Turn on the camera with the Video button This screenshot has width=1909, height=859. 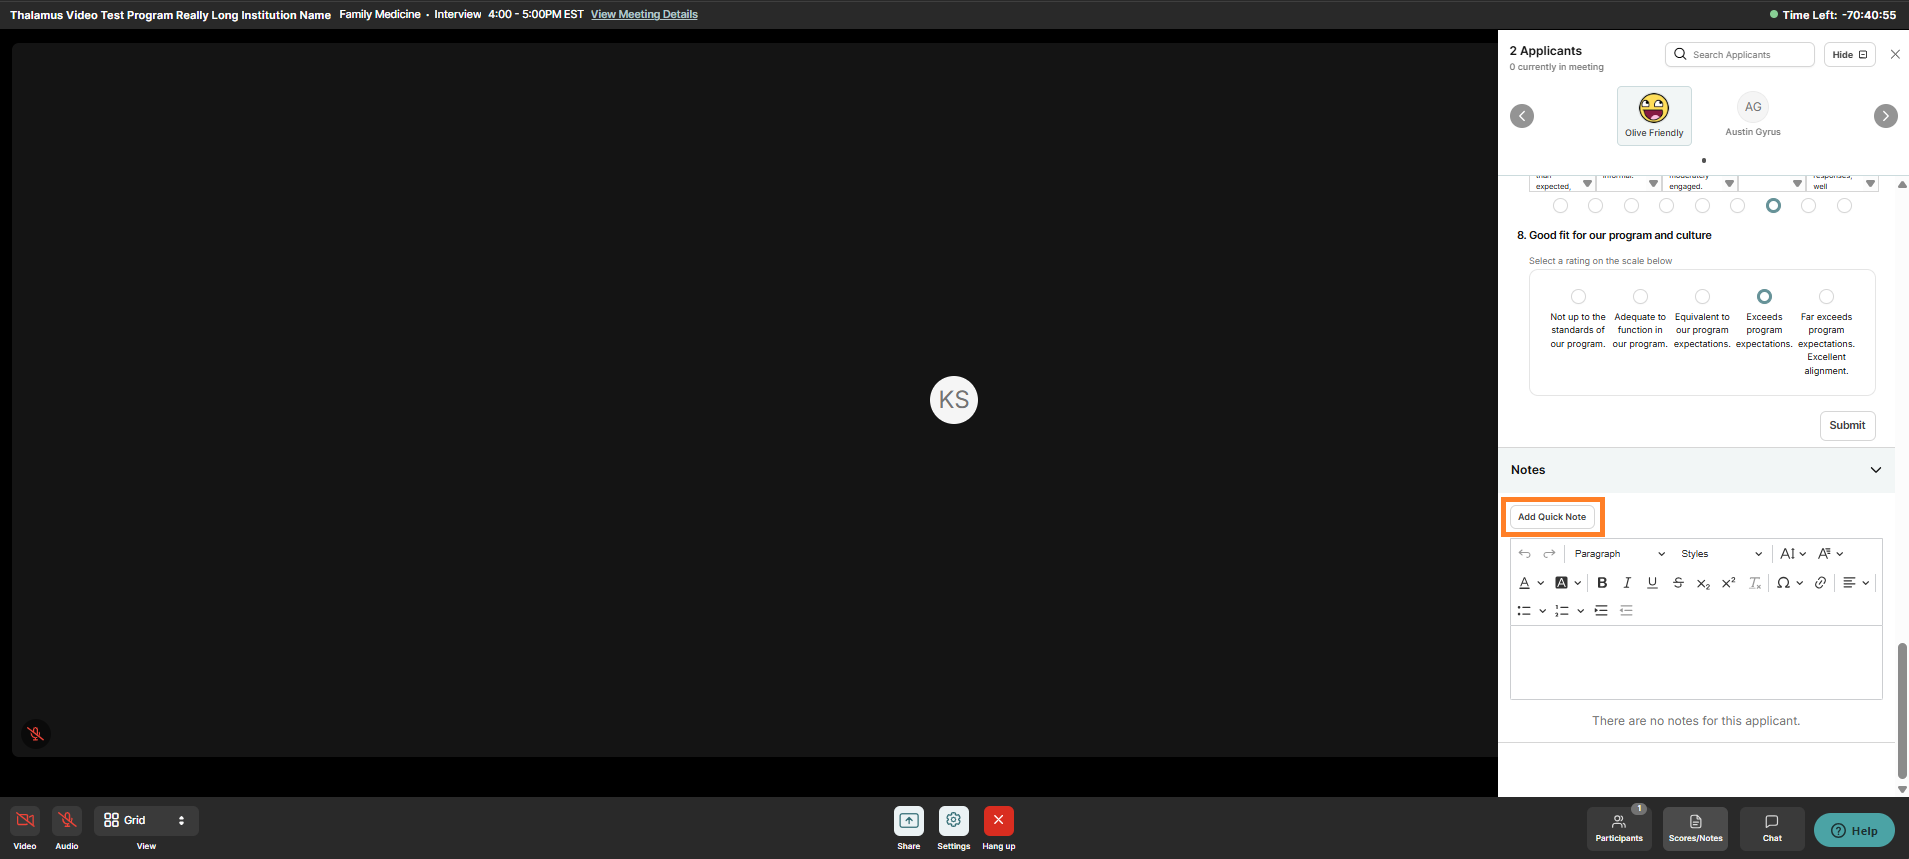pos(25,820)
